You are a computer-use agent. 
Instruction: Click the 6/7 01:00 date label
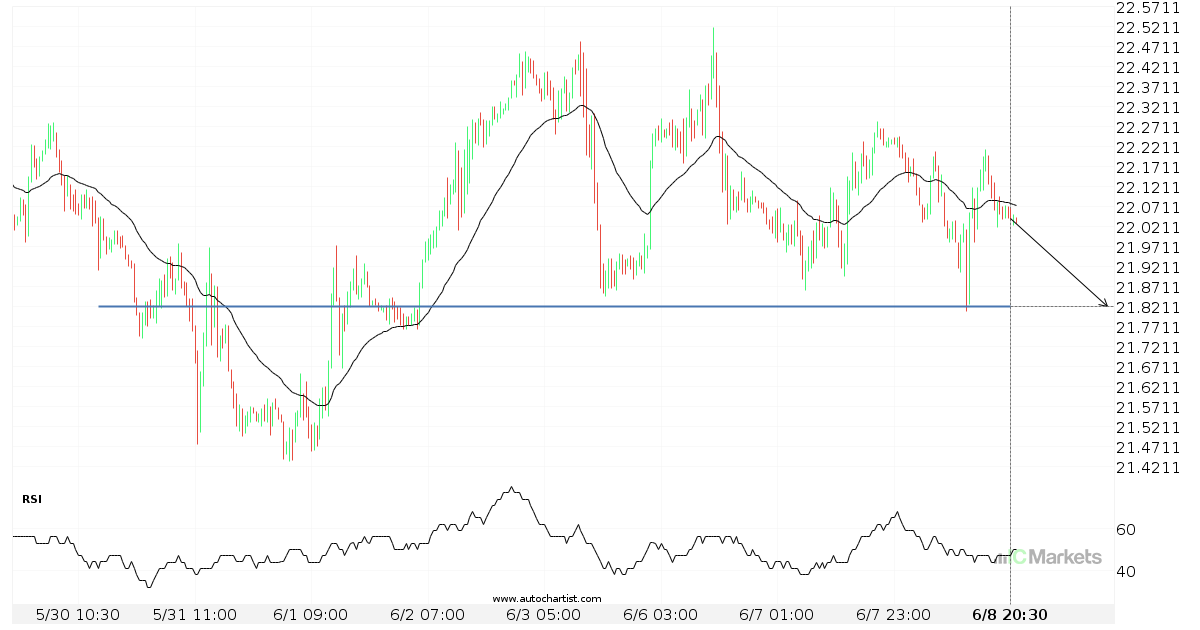pyautogui.click(x=778, y=614)
